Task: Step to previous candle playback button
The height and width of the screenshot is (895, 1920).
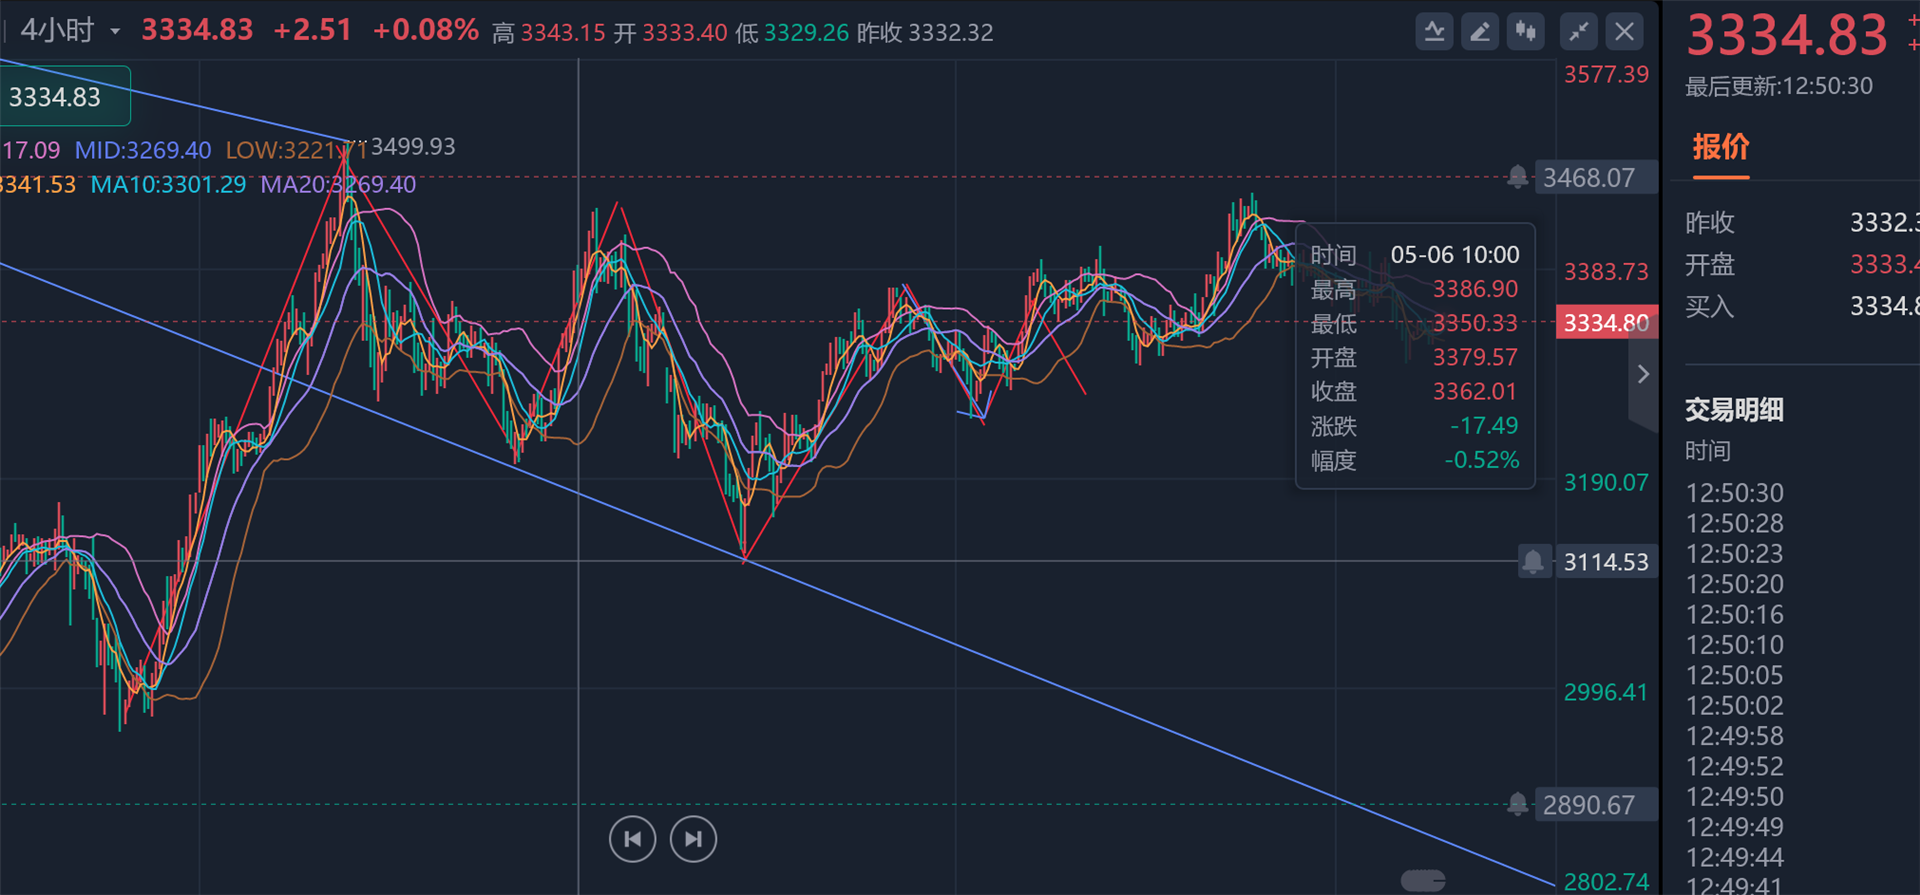Action: click(632, 839)
